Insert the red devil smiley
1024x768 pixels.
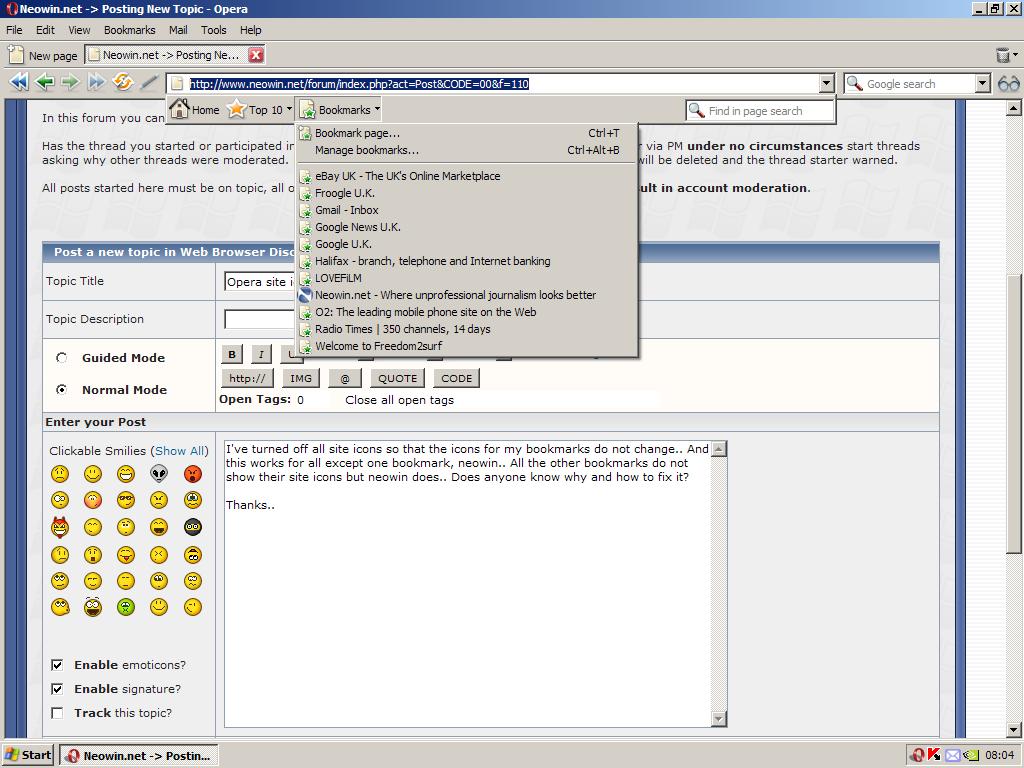point(59,526)
